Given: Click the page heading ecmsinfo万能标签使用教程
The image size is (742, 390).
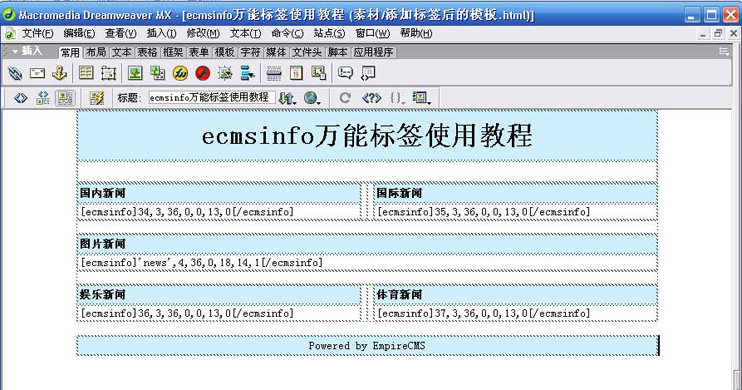Looking at the screenshot, I should [367, 136].
